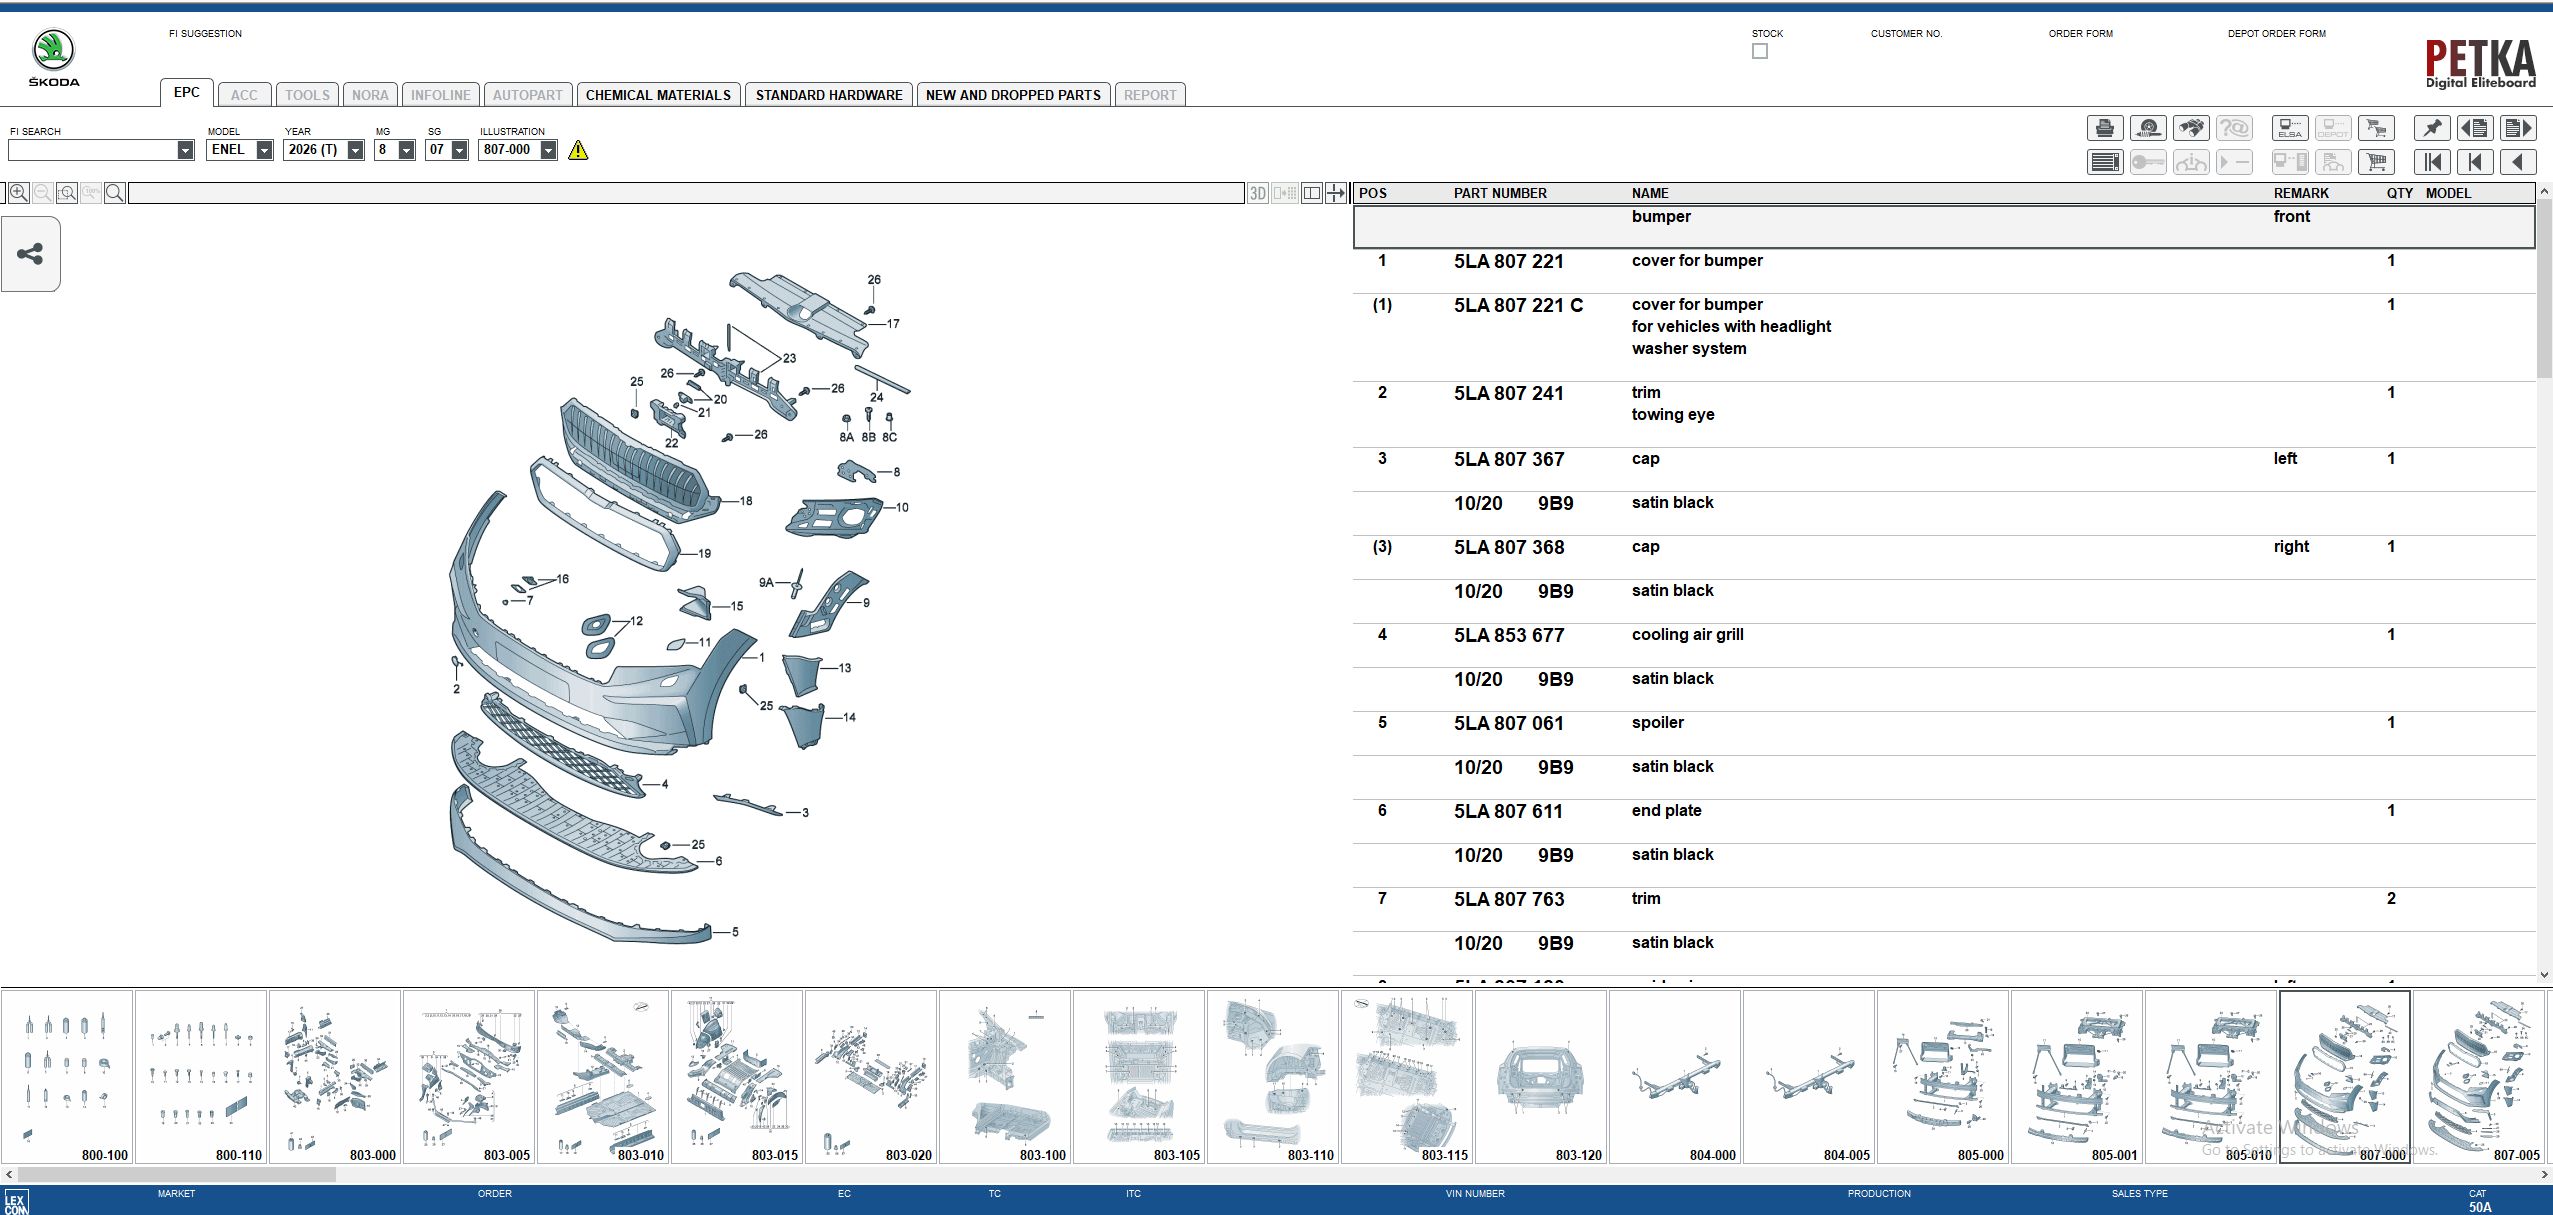Click the ELSA link icon

click(x=2290, y=128)
